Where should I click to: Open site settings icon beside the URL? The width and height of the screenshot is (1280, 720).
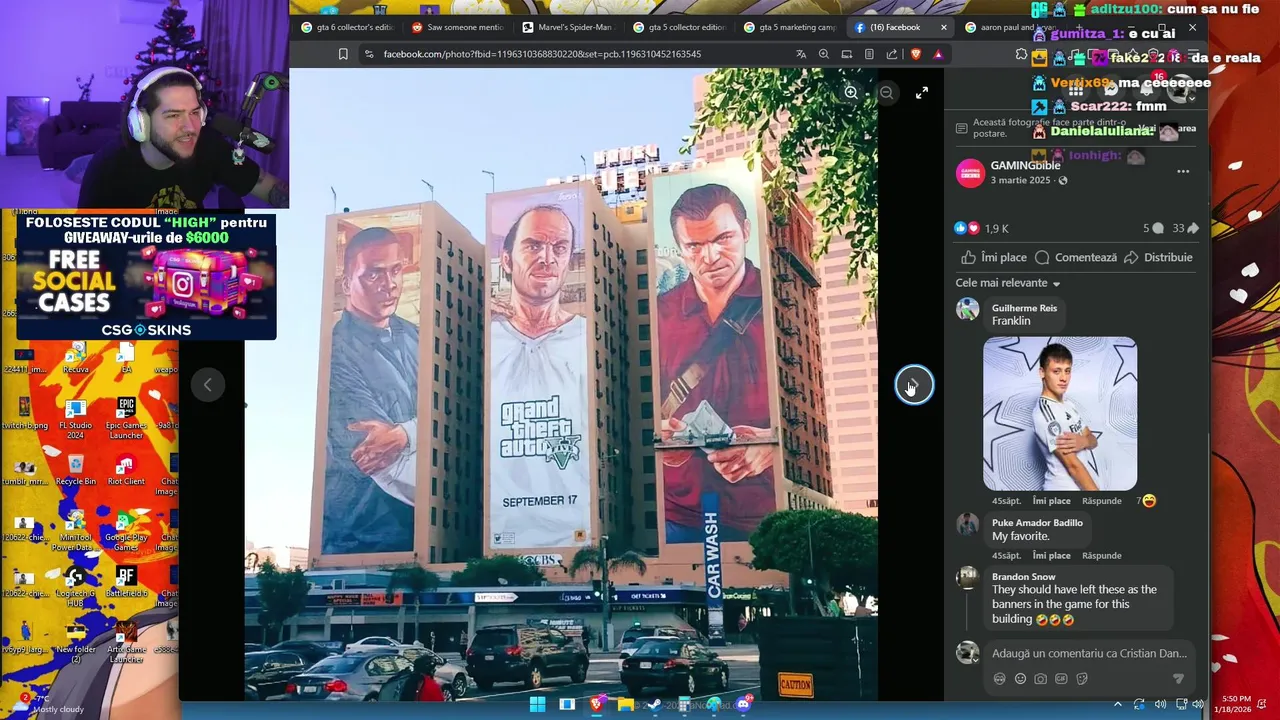369,54
